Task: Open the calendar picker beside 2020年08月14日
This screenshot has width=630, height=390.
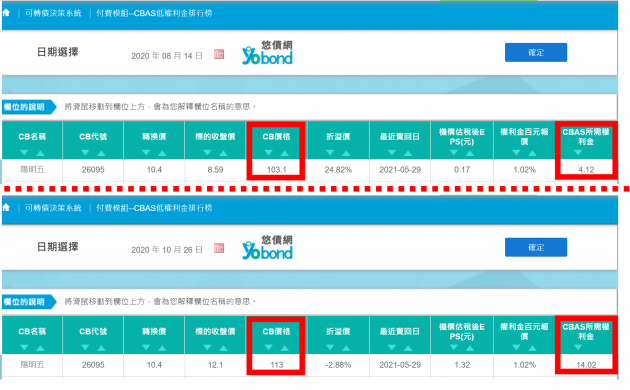Action: (x=219, y=54)
